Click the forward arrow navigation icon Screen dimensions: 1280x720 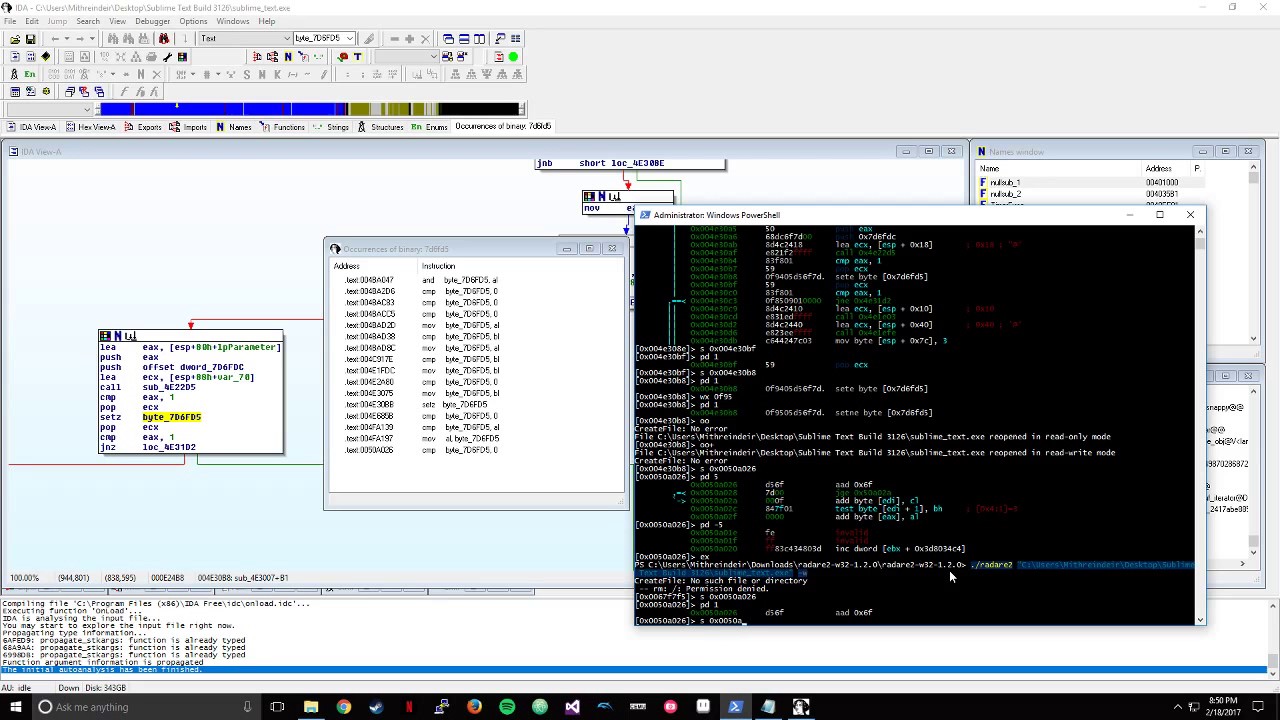tap(79, 38)
